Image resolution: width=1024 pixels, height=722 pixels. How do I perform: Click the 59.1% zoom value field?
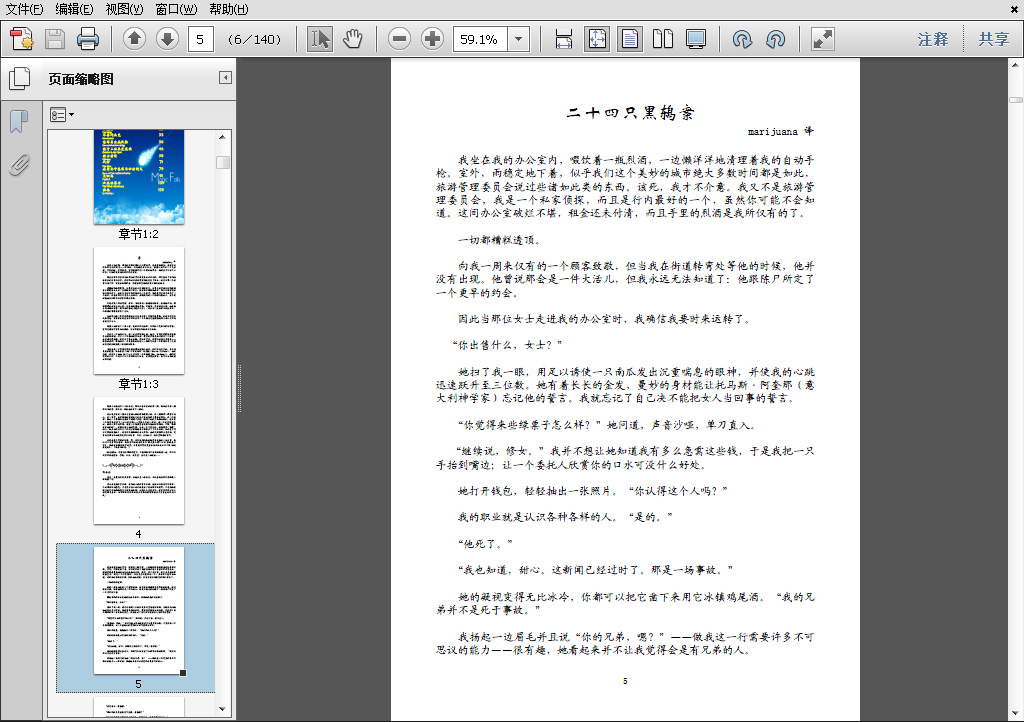pos(480,39)
